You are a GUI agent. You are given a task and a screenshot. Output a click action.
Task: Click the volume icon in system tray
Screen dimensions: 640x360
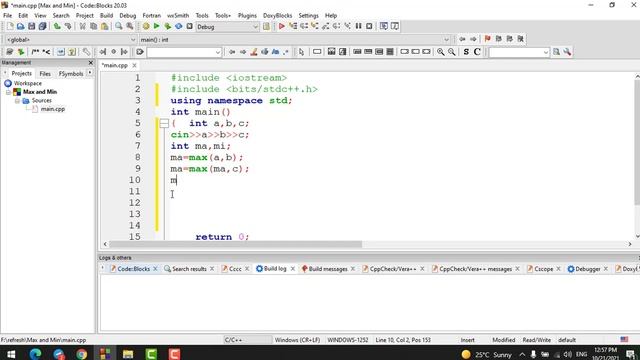pyautogui.click(x=568, y=354)
